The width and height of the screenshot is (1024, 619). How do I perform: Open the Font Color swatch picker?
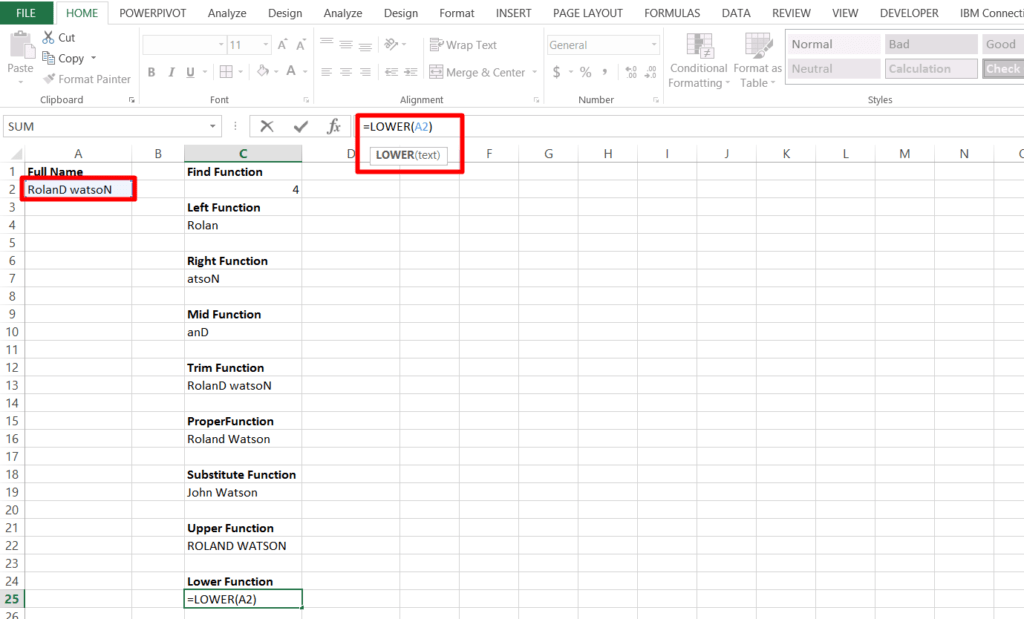tap(293, 72)
